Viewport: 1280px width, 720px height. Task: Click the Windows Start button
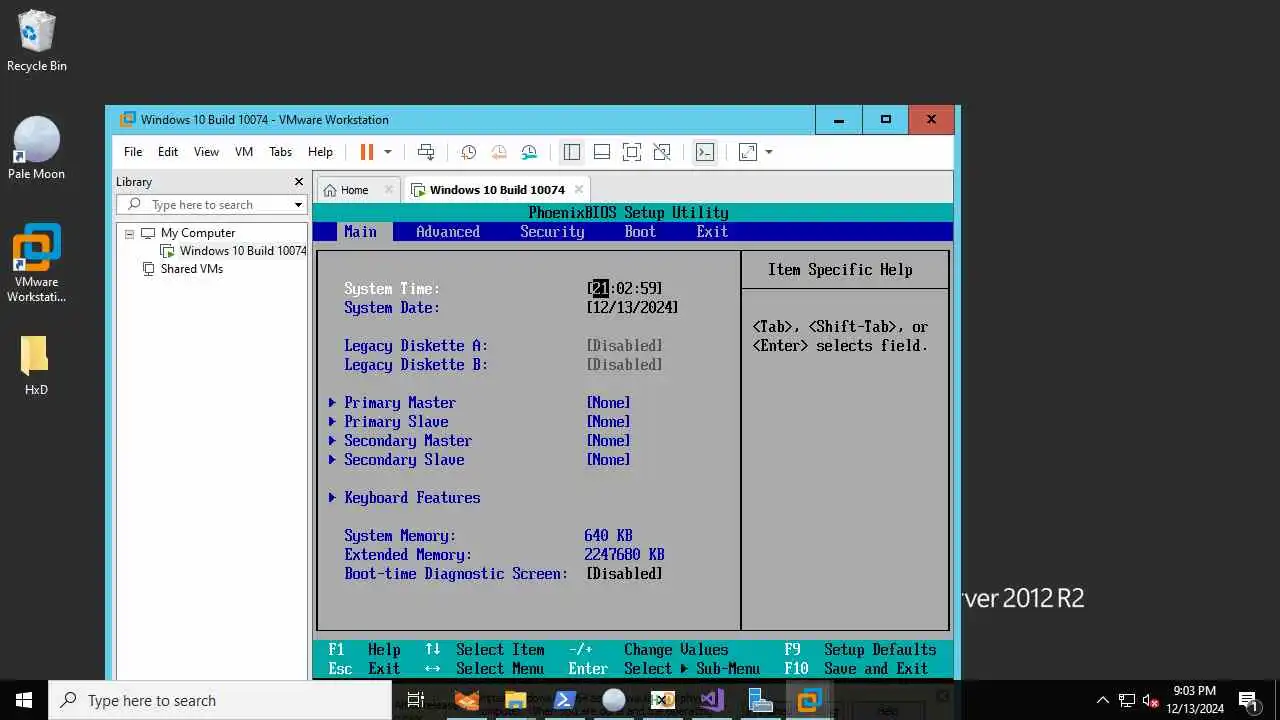tap(24, 700)
